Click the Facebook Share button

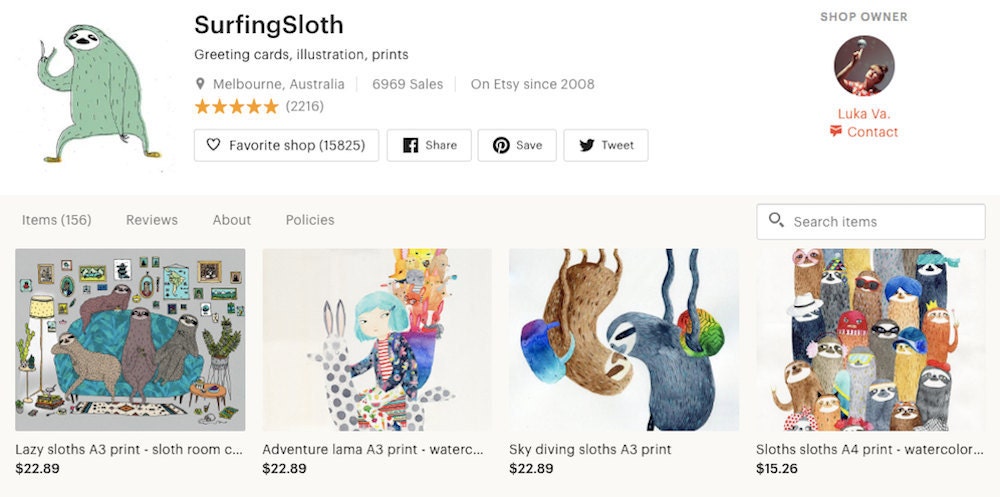point(429,145)
